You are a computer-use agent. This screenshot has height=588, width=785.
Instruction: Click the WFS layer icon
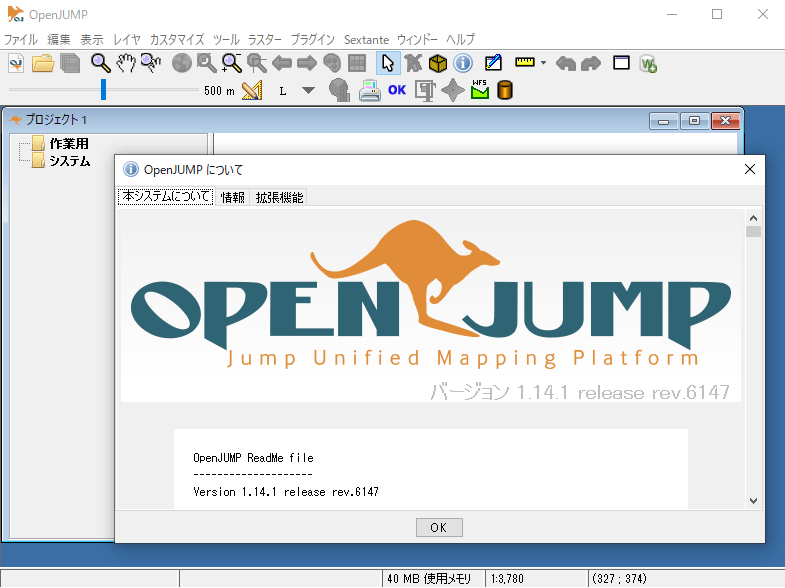(x=480, y=90)
